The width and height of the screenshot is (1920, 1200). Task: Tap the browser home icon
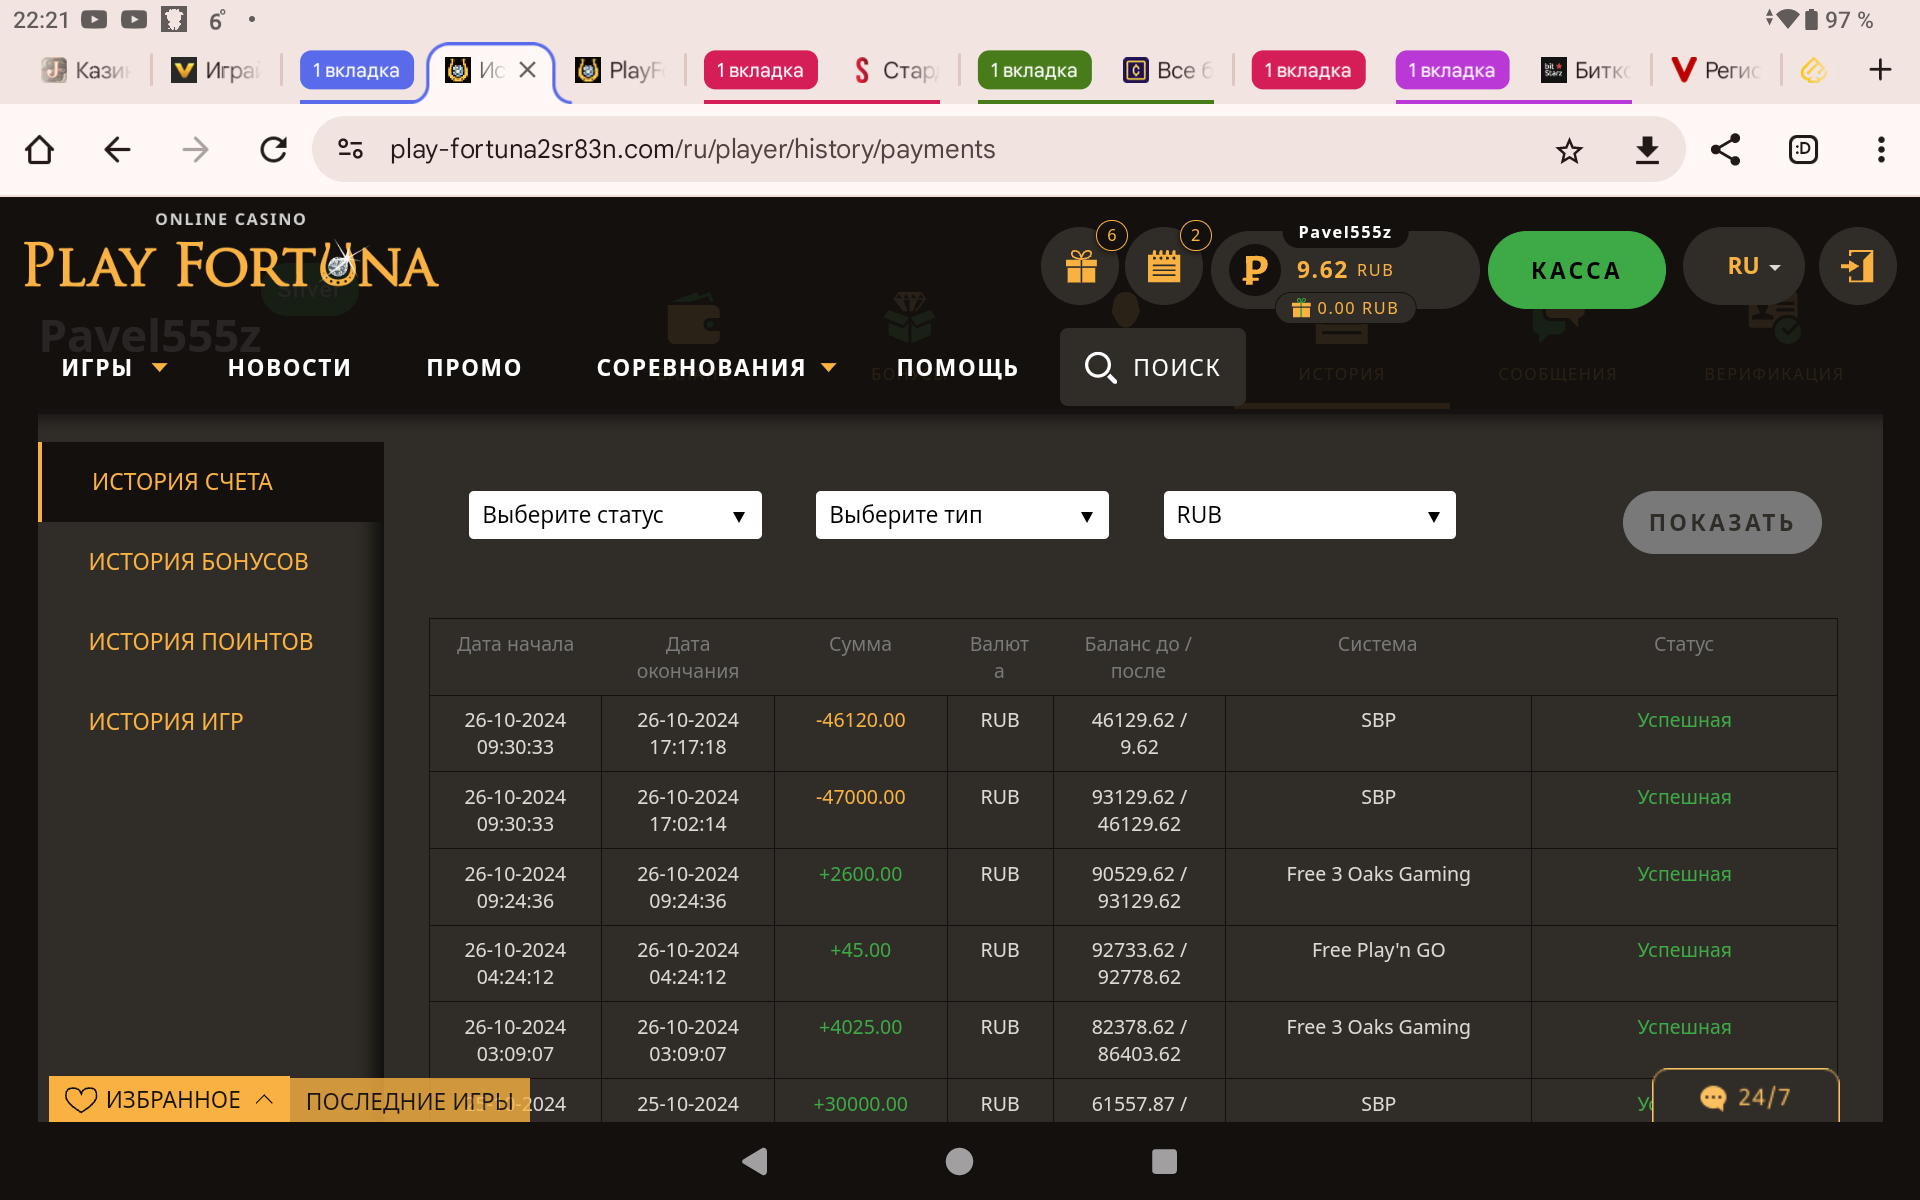tap(39, 150)
